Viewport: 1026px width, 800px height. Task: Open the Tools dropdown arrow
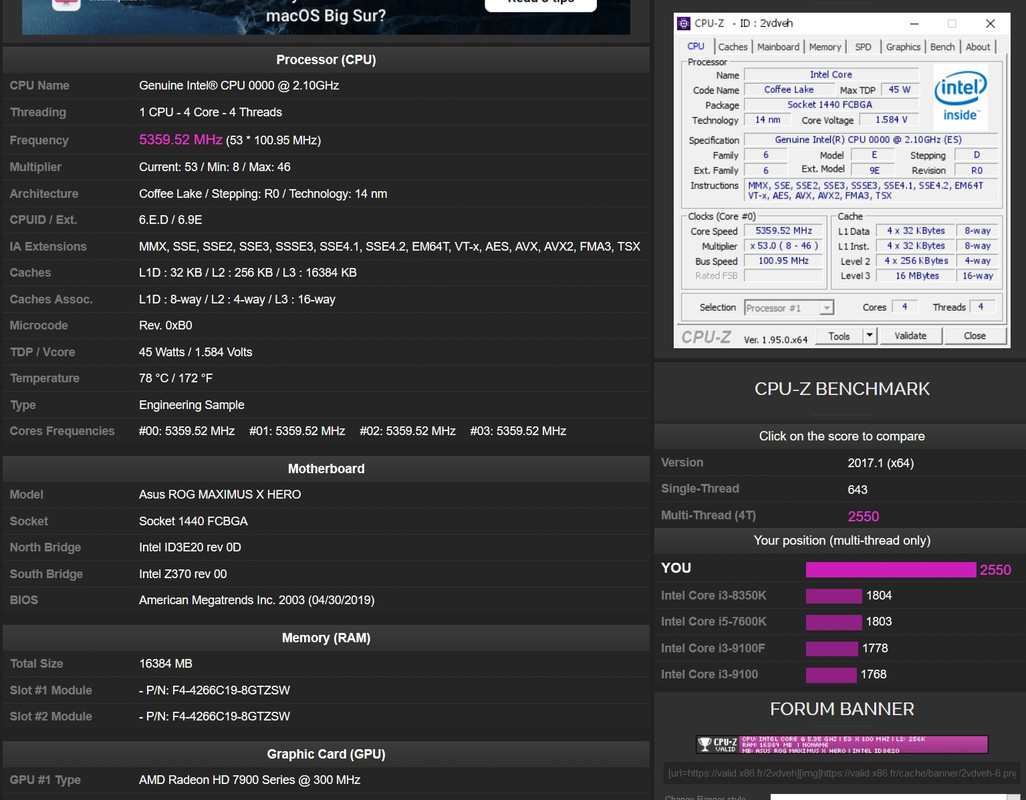pos(870,336)
